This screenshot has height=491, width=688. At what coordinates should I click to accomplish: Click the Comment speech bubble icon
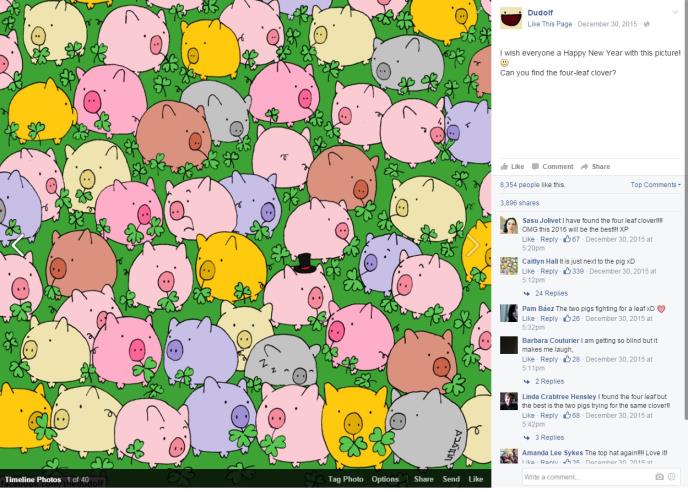535,166
